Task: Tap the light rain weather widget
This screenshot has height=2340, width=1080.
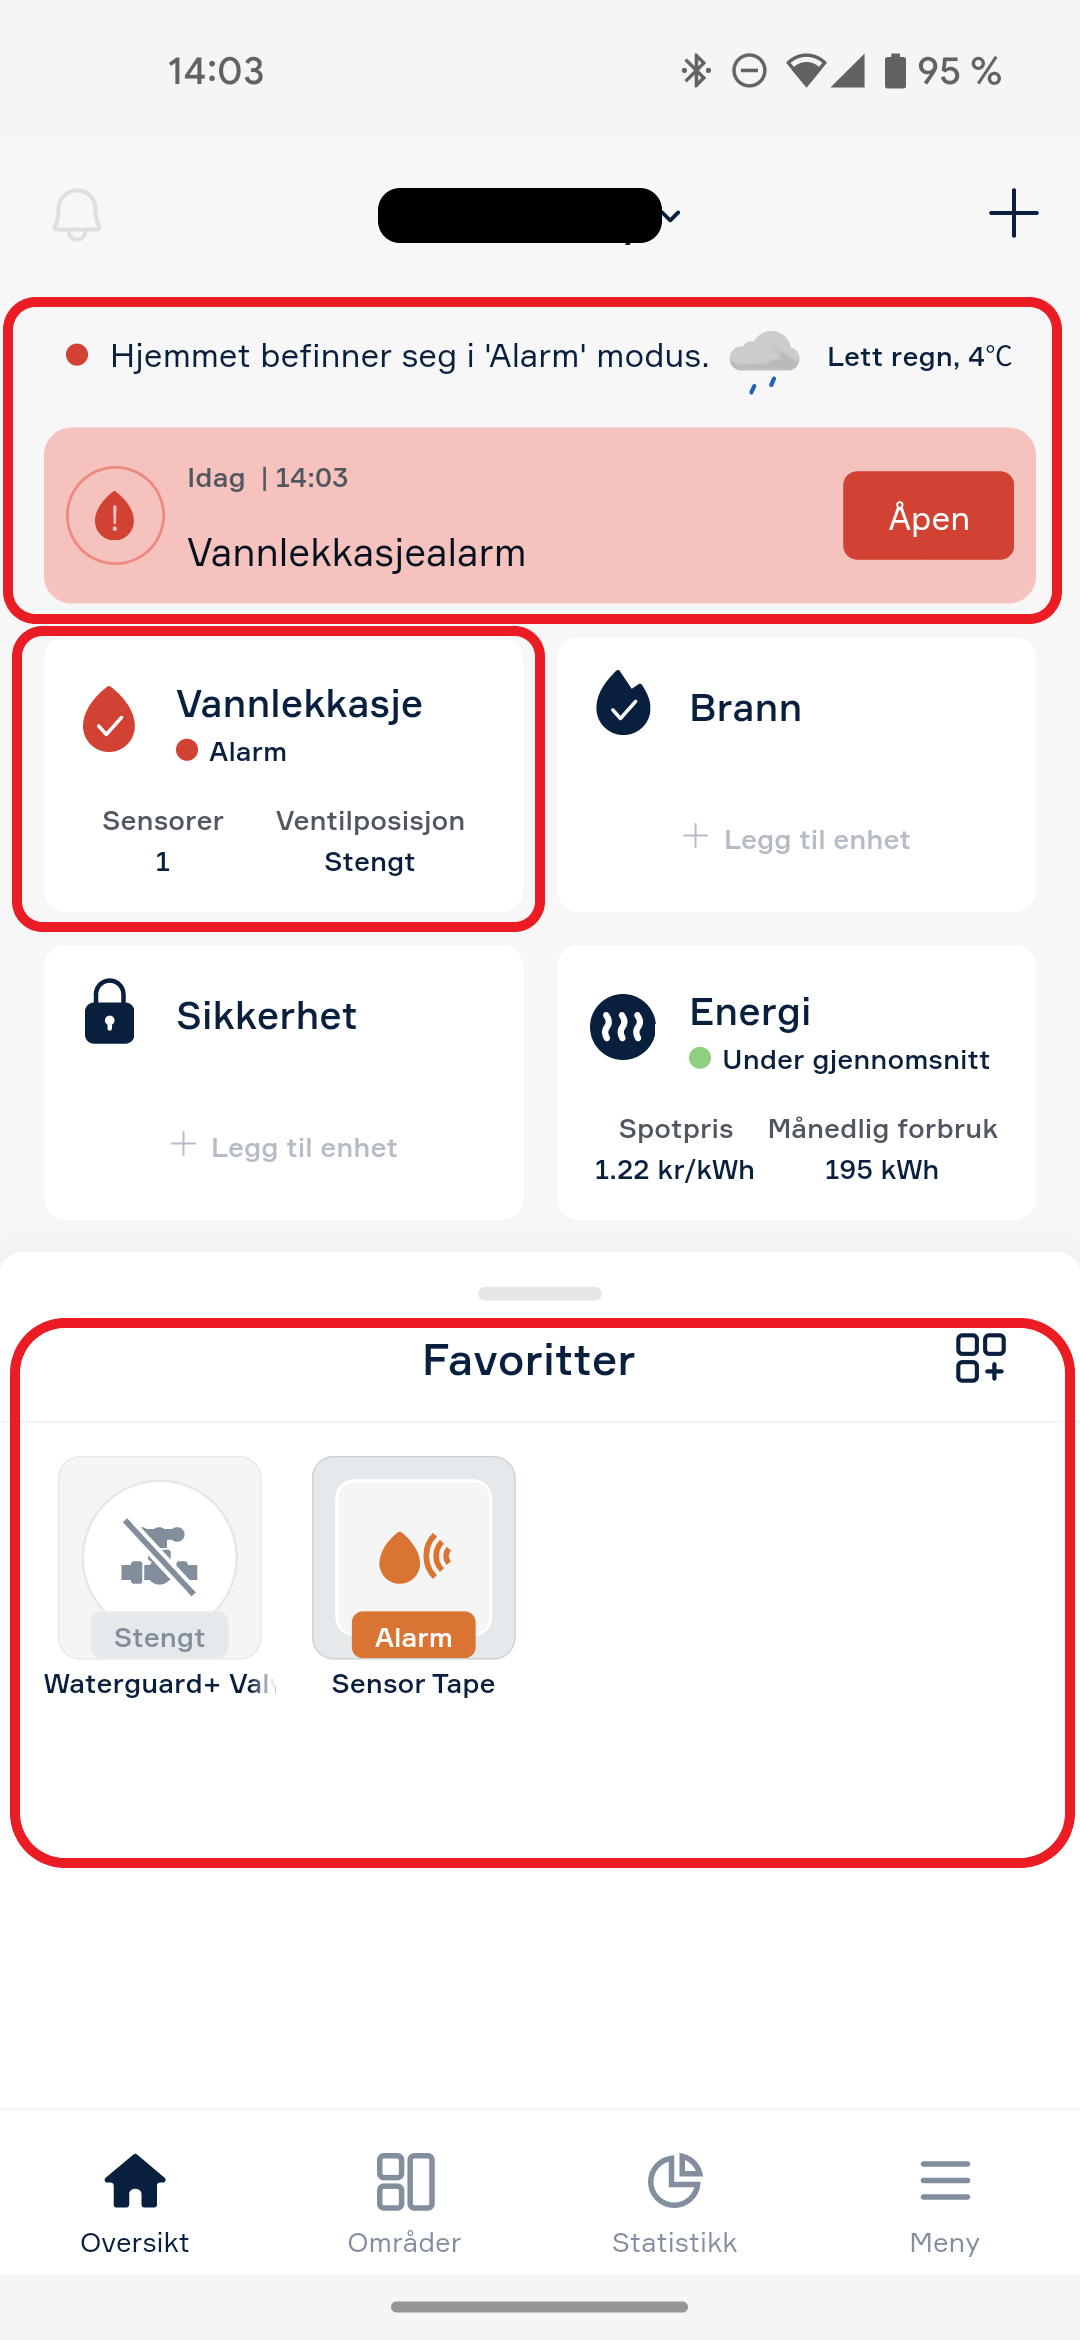Action: click(871, 357)
